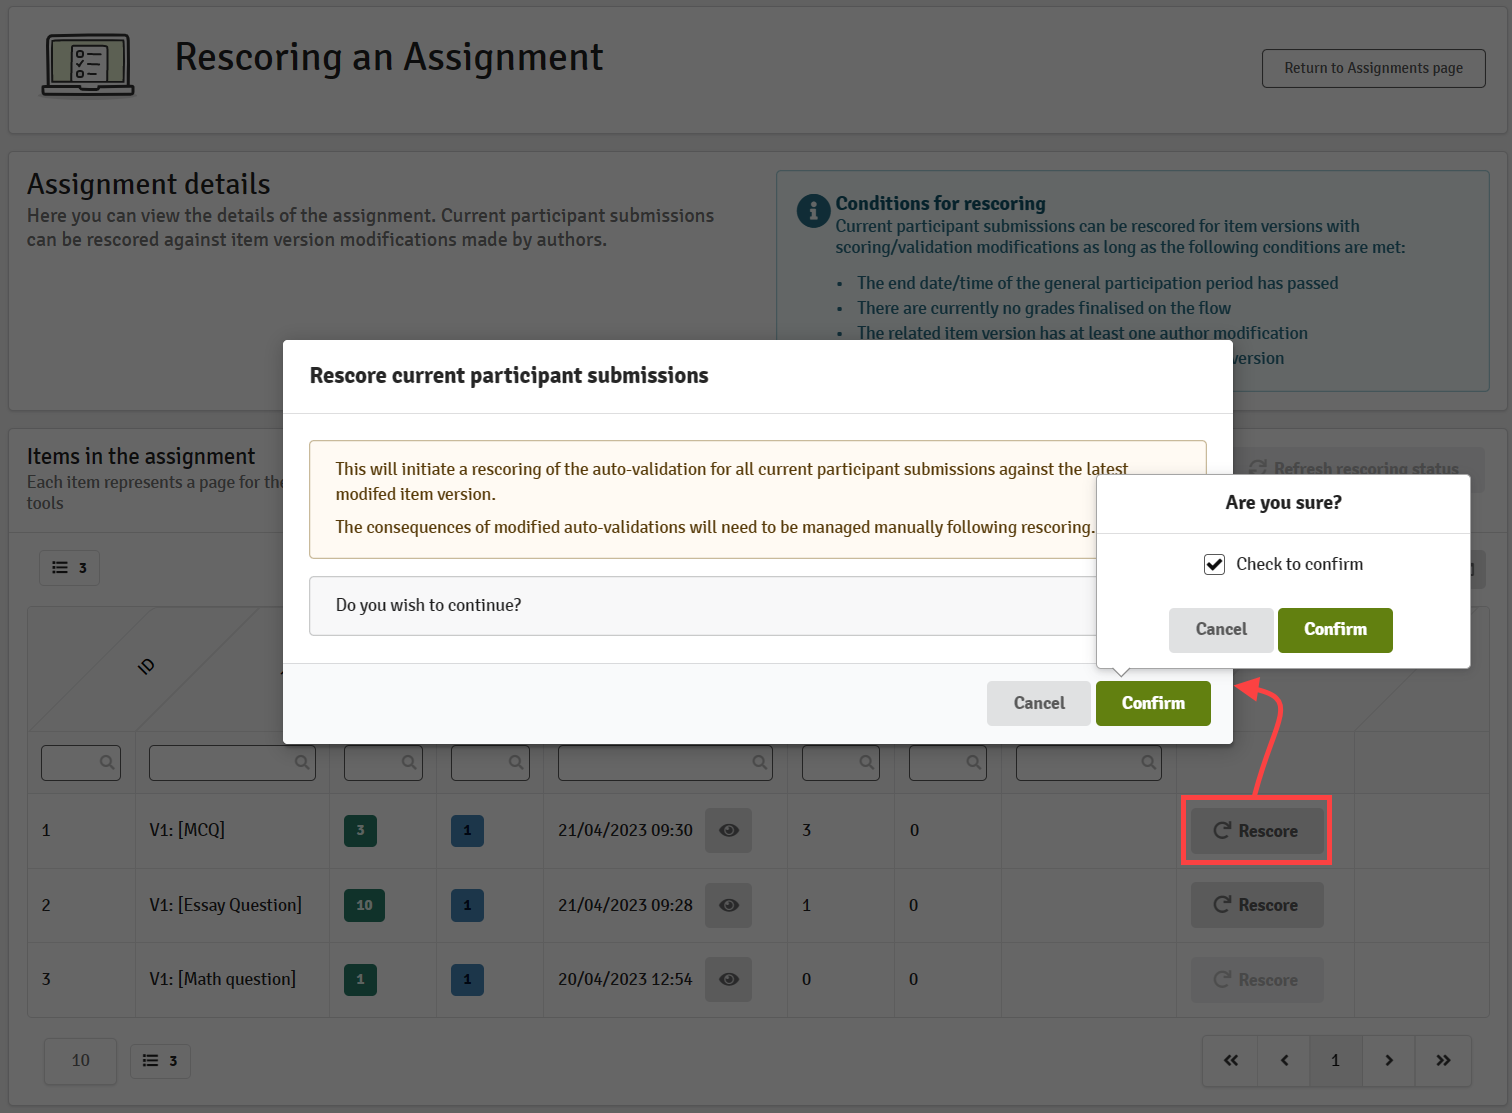Go to the last page of results
This screenshot has height=1113, width=1512.
tap(1443, 1061)
